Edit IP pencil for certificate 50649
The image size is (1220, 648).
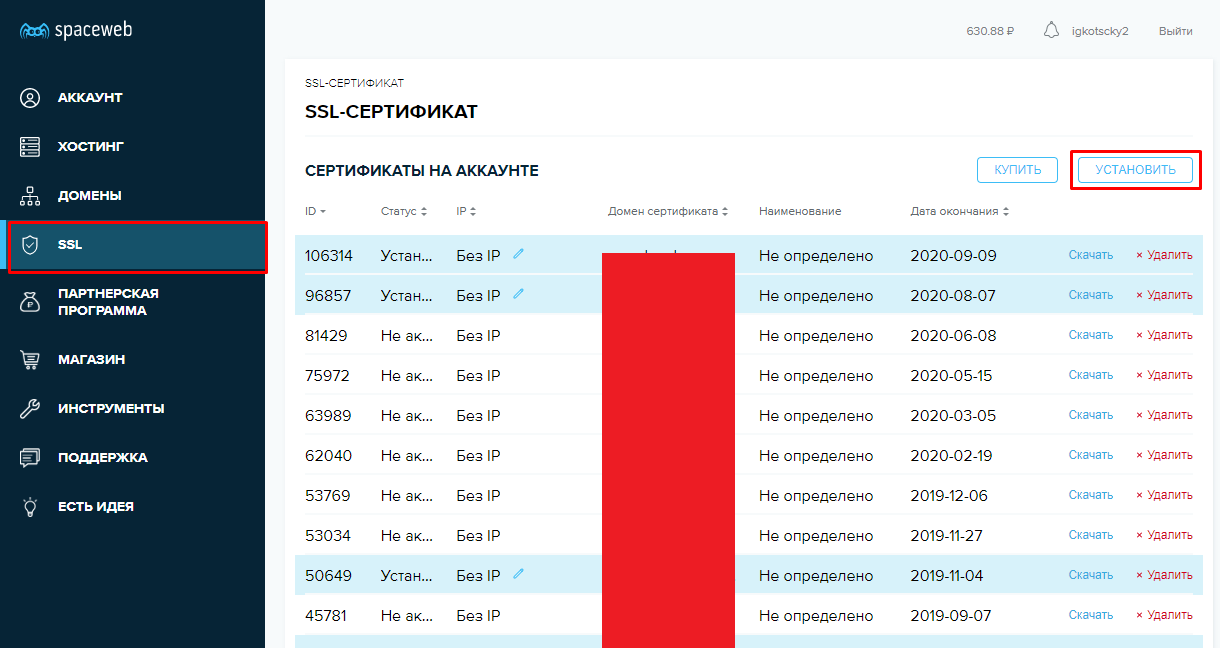tap(518, 574)
